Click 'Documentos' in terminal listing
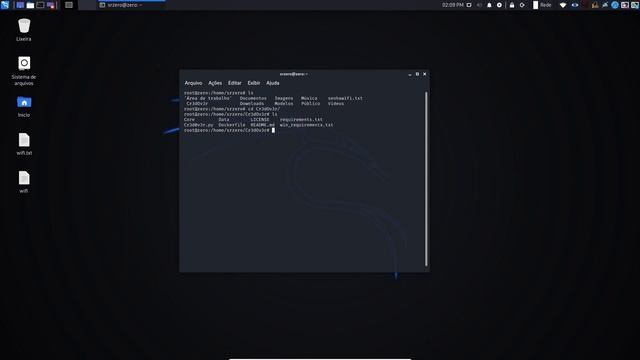 253,98
